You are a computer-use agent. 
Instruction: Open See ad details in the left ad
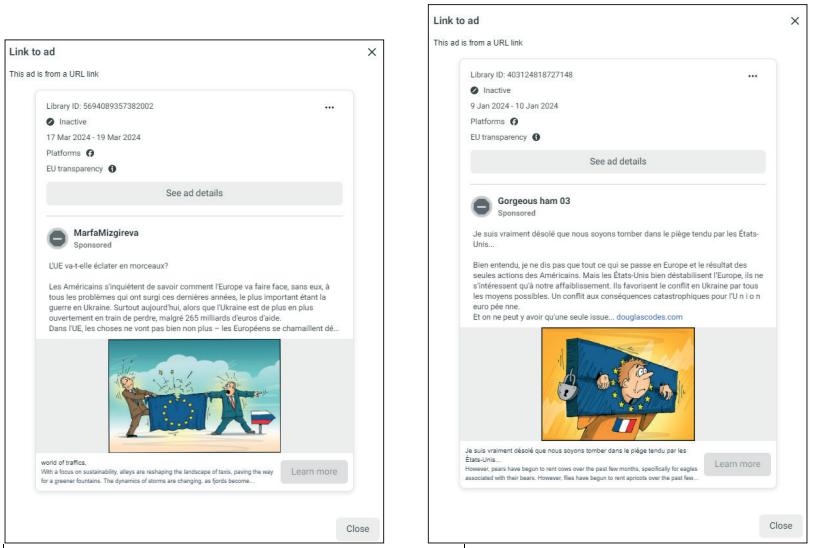tap(194, 193)
